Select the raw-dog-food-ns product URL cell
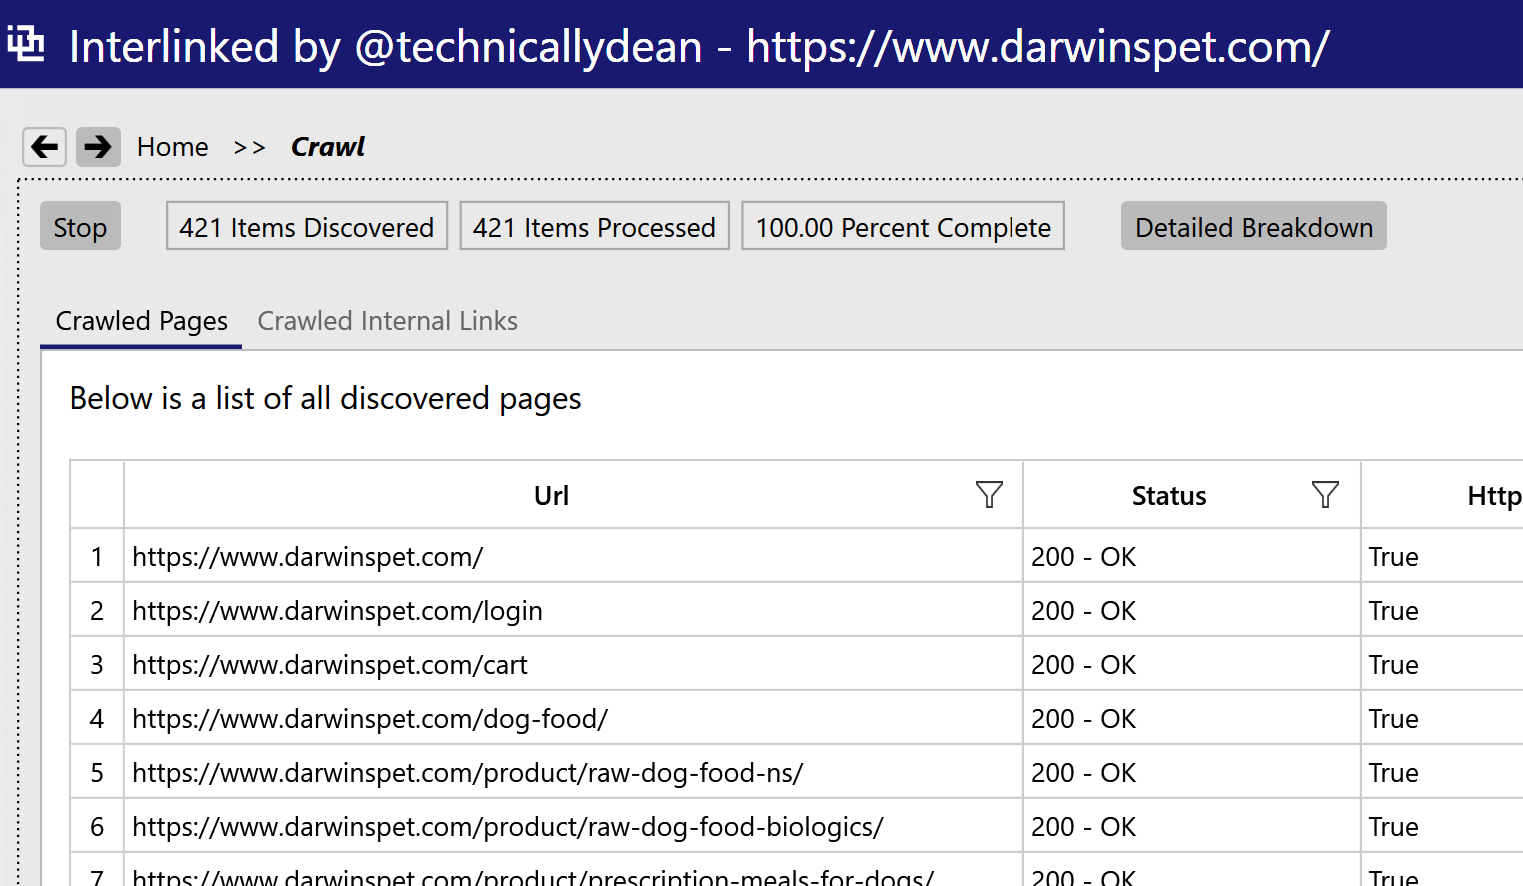This screenshot has width=1523, height=886. [573, 772]
